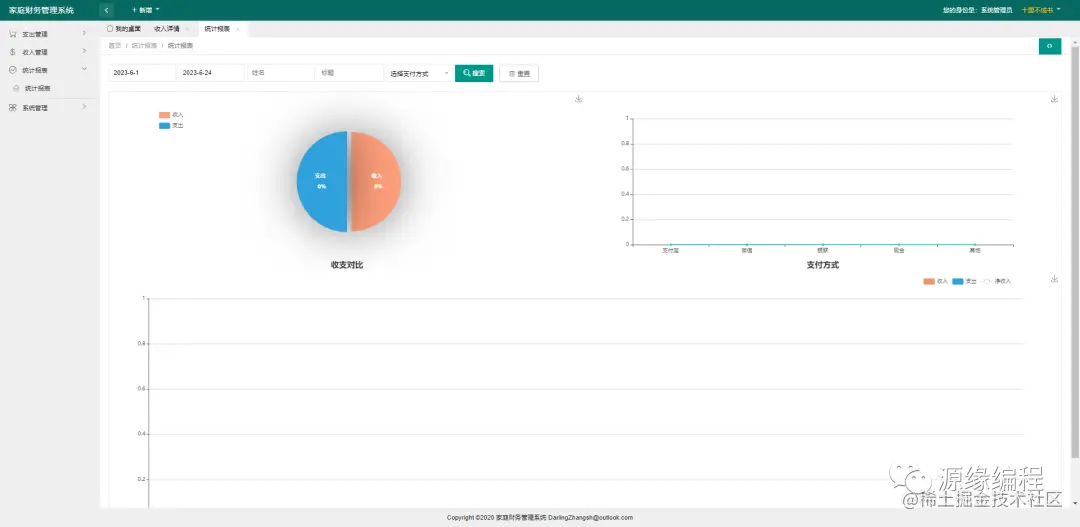1080x527 pixels.
Task: Select the active 统计报表 tab
Action: pyautogui.click(x=218, y=29)
